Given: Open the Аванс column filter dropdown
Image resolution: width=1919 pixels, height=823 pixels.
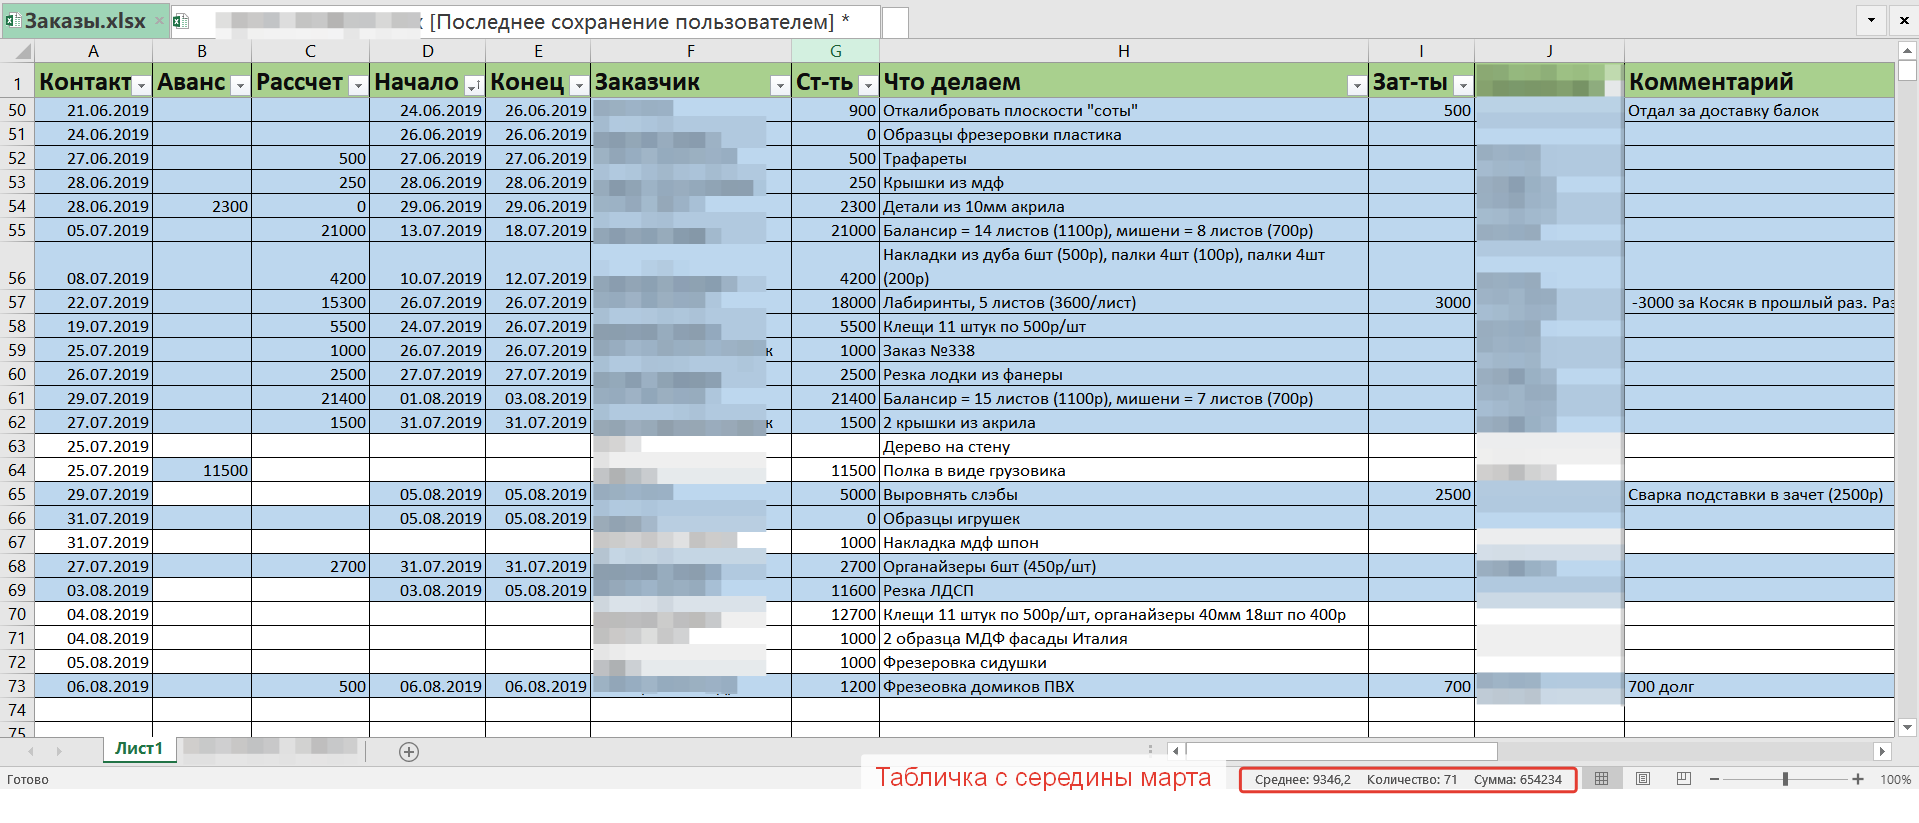Looking at the screenshot, I should 240,85.
